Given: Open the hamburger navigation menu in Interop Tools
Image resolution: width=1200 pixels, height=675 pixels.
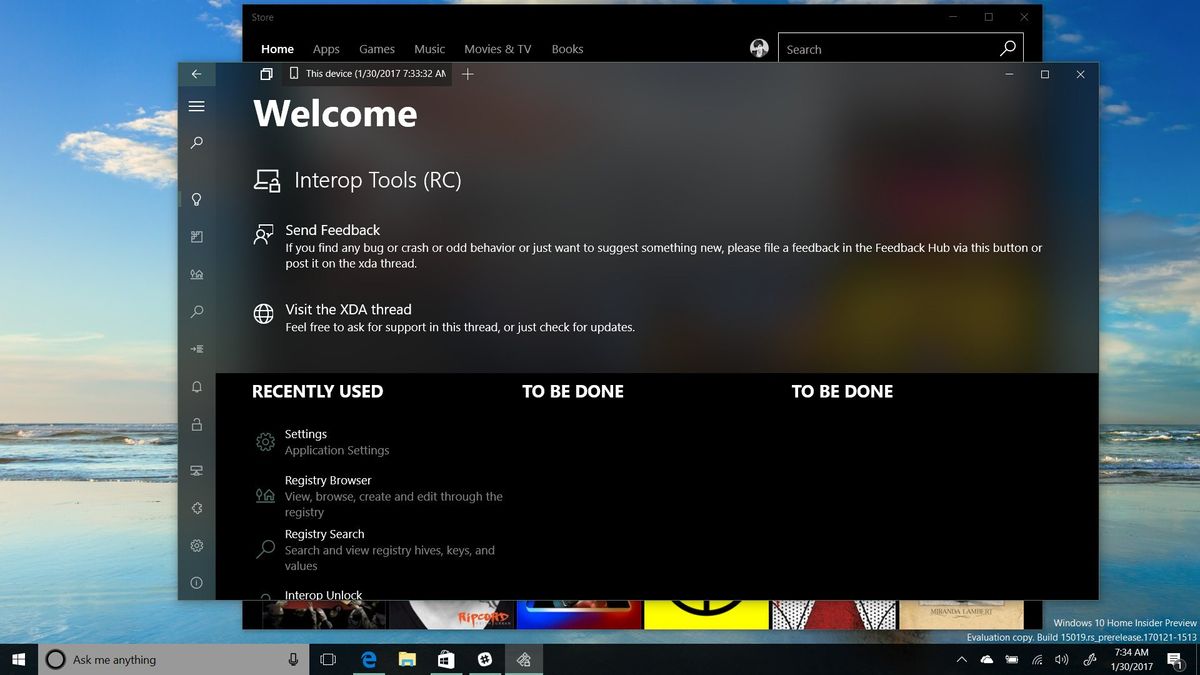Looking at the screenshot, I should 197,106.
